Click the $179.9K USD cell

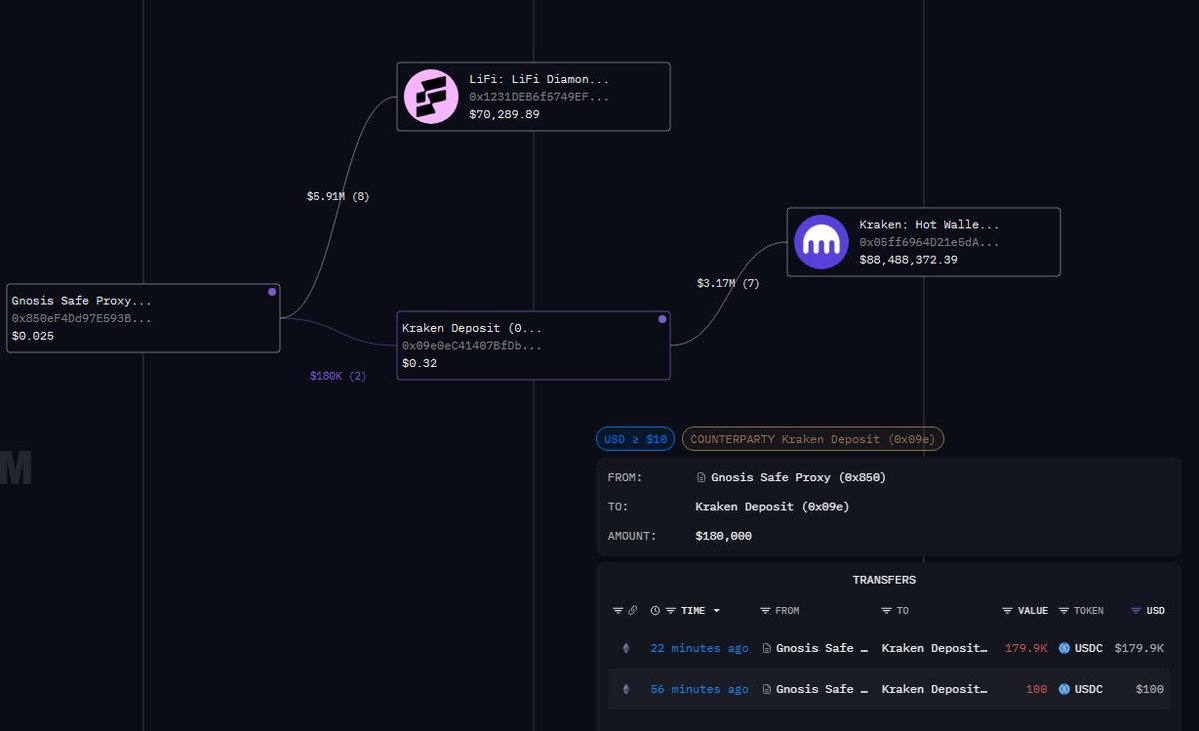point(1139,648)
